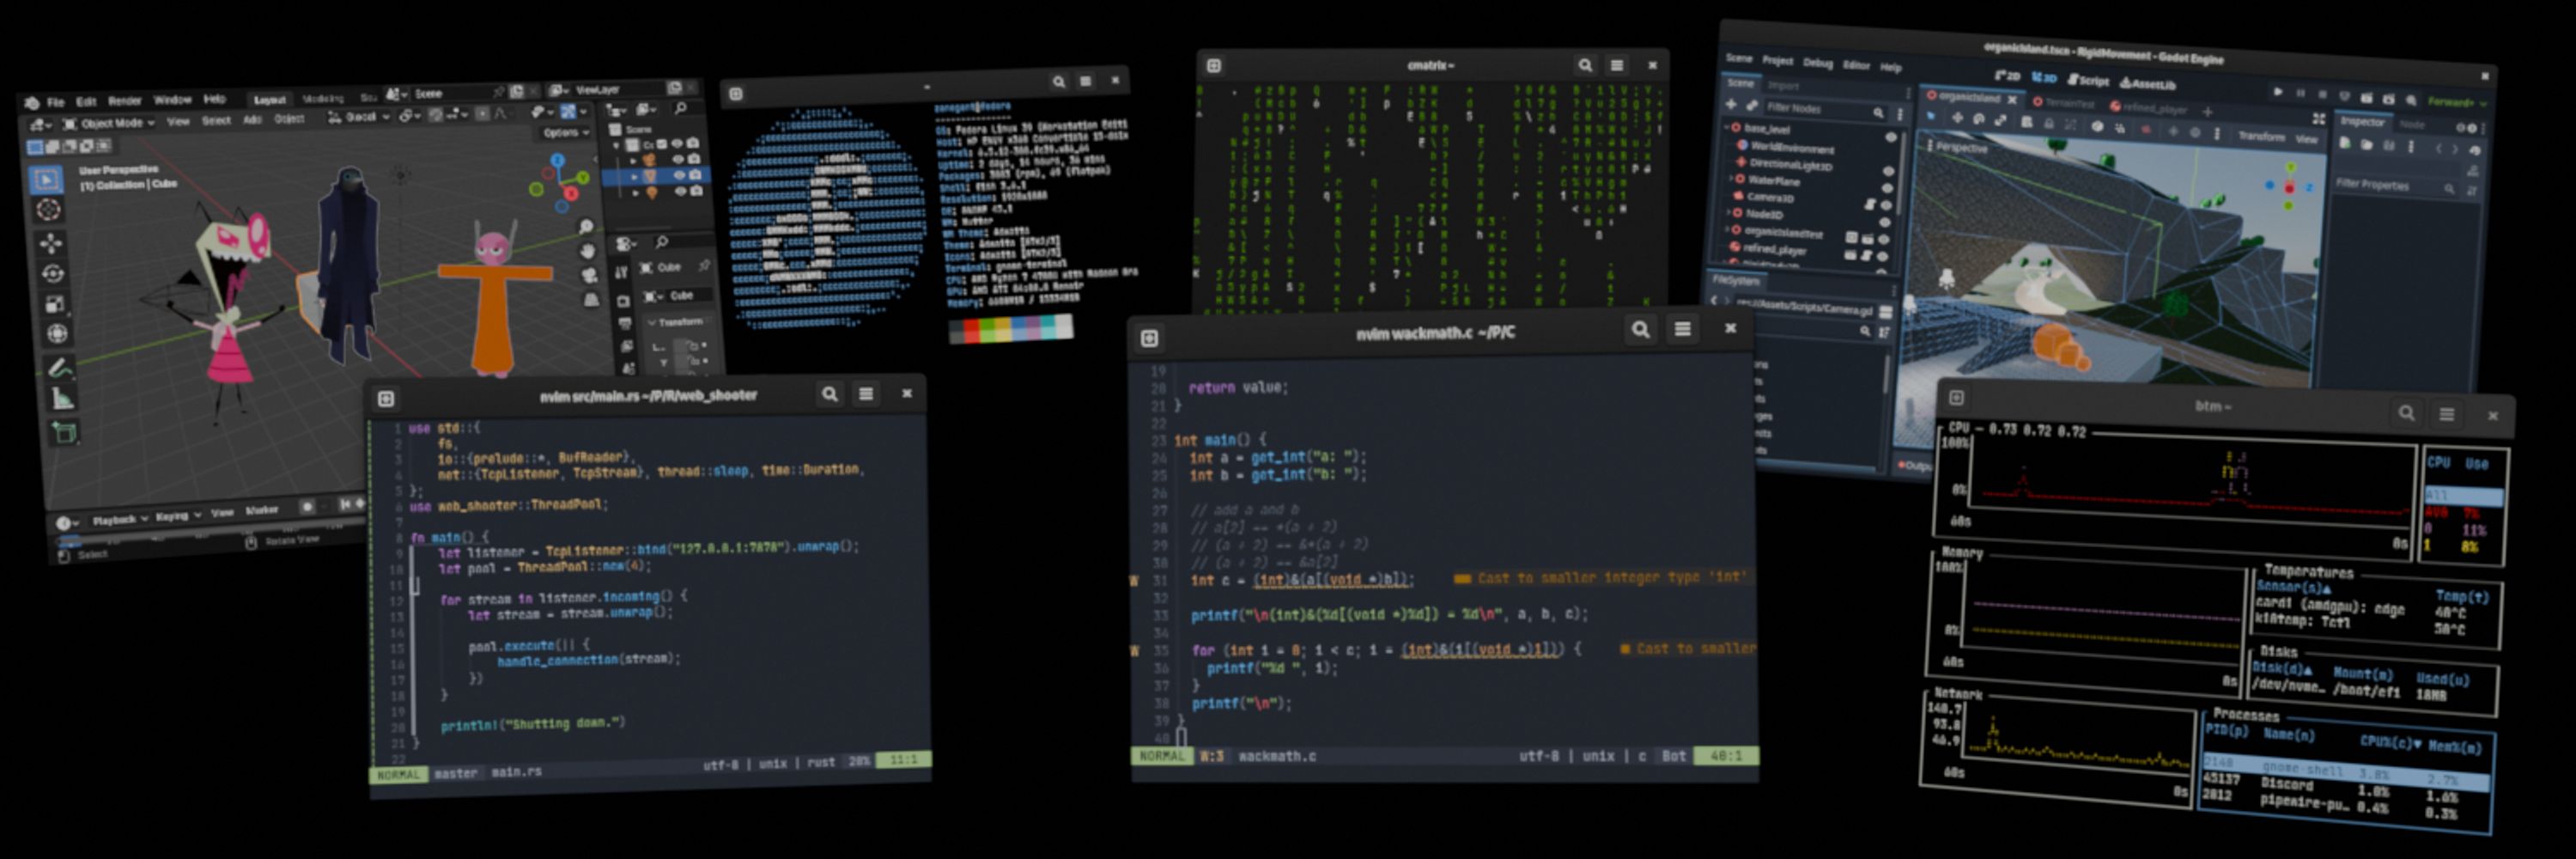The image size is (2576, 859).
Task: Open hamburger menu in btm terminal
Action: (x=2447, y=414)
